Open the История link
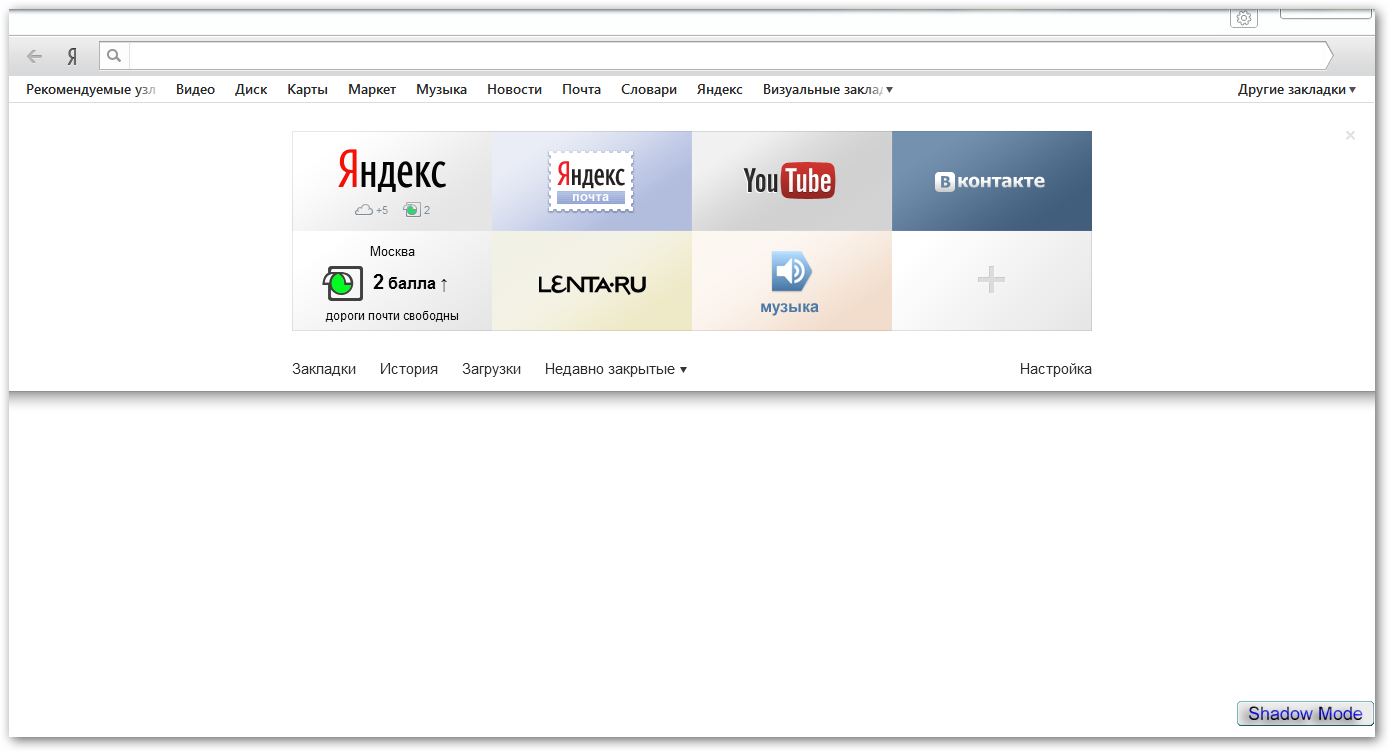The width and height of the screenshot is (1390, 752). tap(409, 369)
